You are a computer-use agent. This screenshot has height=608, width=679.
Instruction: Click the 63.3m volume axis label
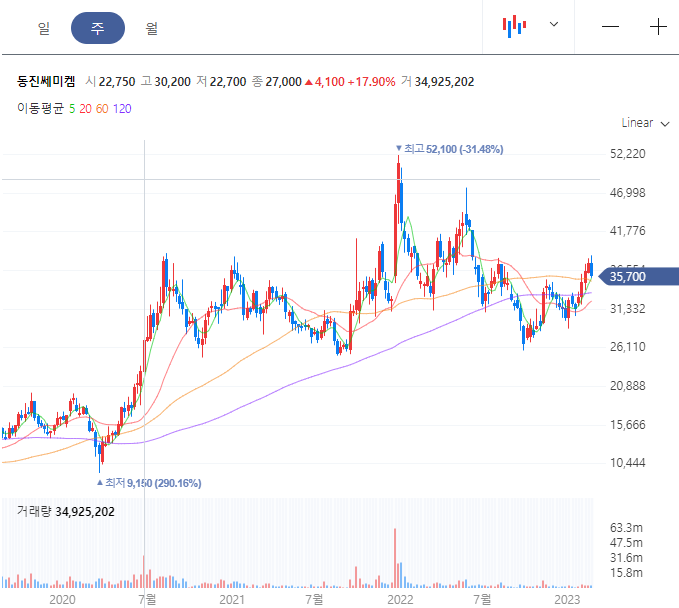(x=626, y=528)
